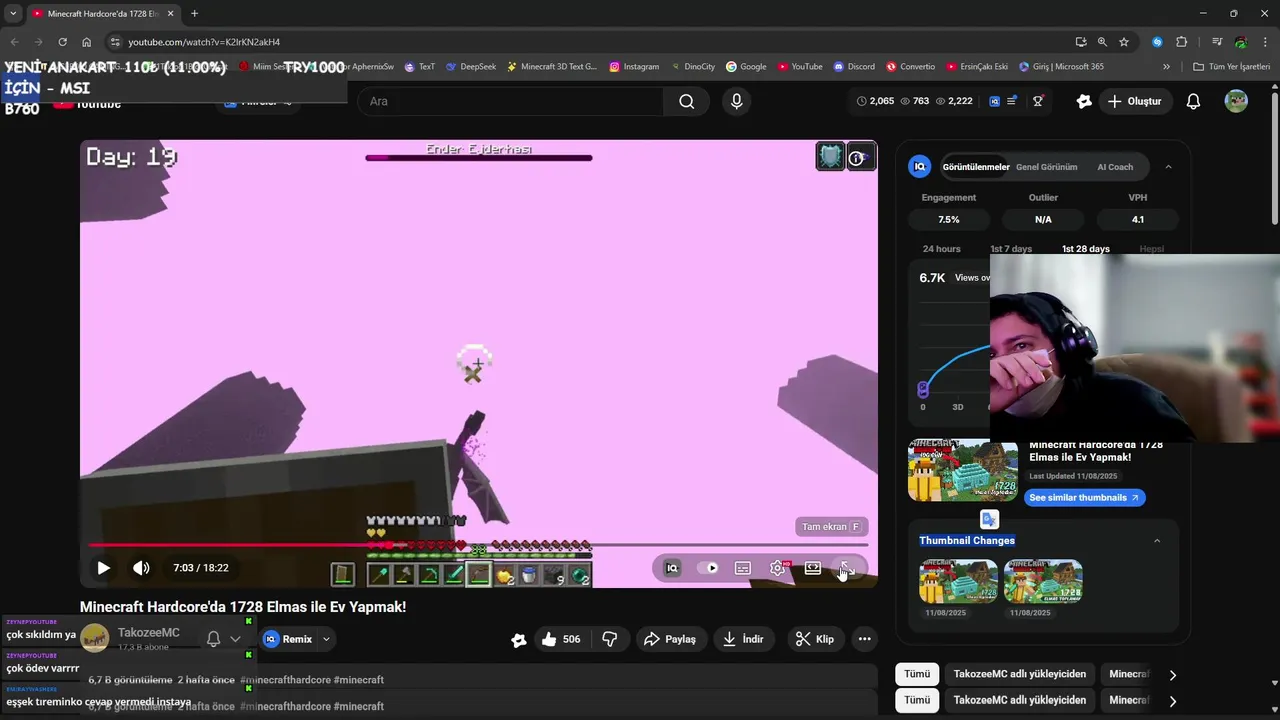Open new browser tab
Image resolution: width=1280 pixels, height=720 pixels.
coord(194,13)
